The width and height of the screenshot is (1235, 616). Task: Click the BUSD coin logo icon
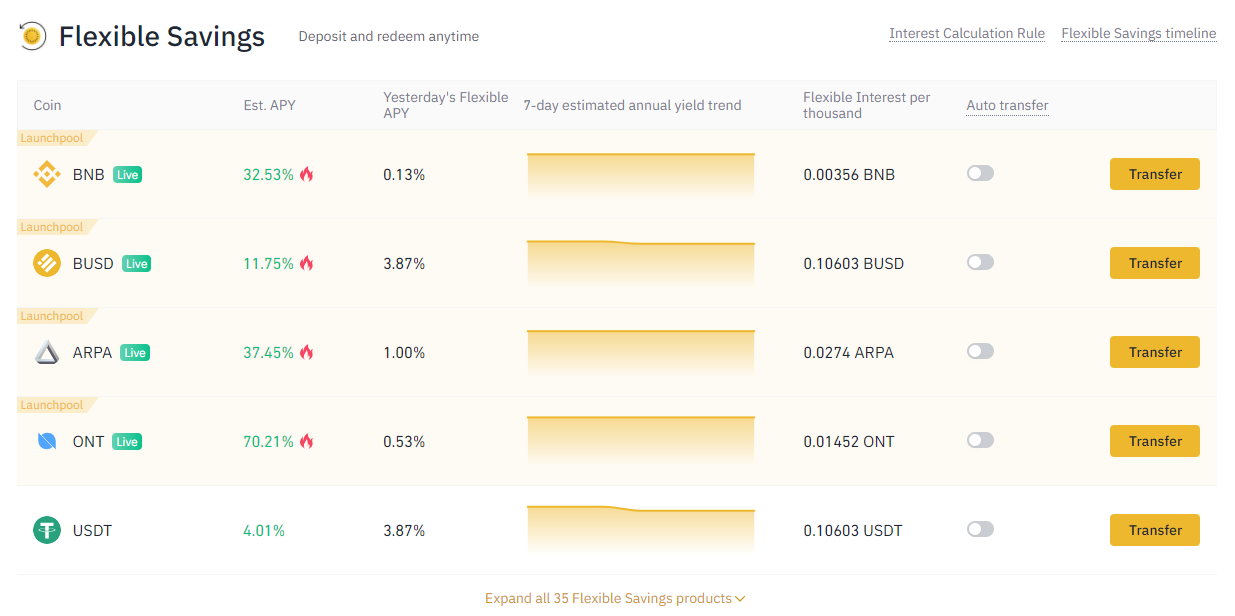(47, 263)
